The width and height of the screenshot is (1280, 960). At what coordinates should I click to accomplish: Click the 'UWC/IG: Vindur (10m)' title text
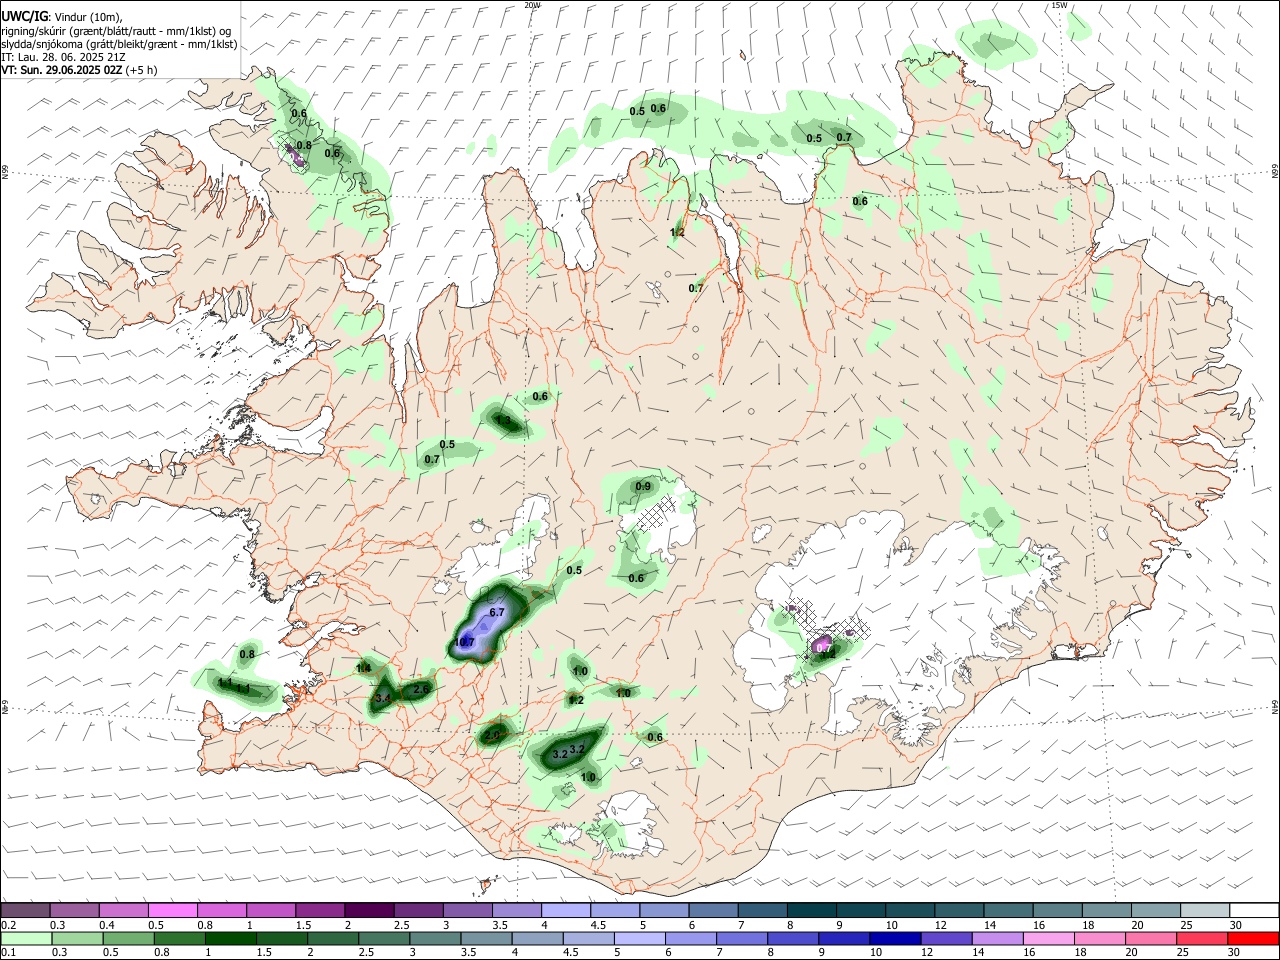click(62, 17)
